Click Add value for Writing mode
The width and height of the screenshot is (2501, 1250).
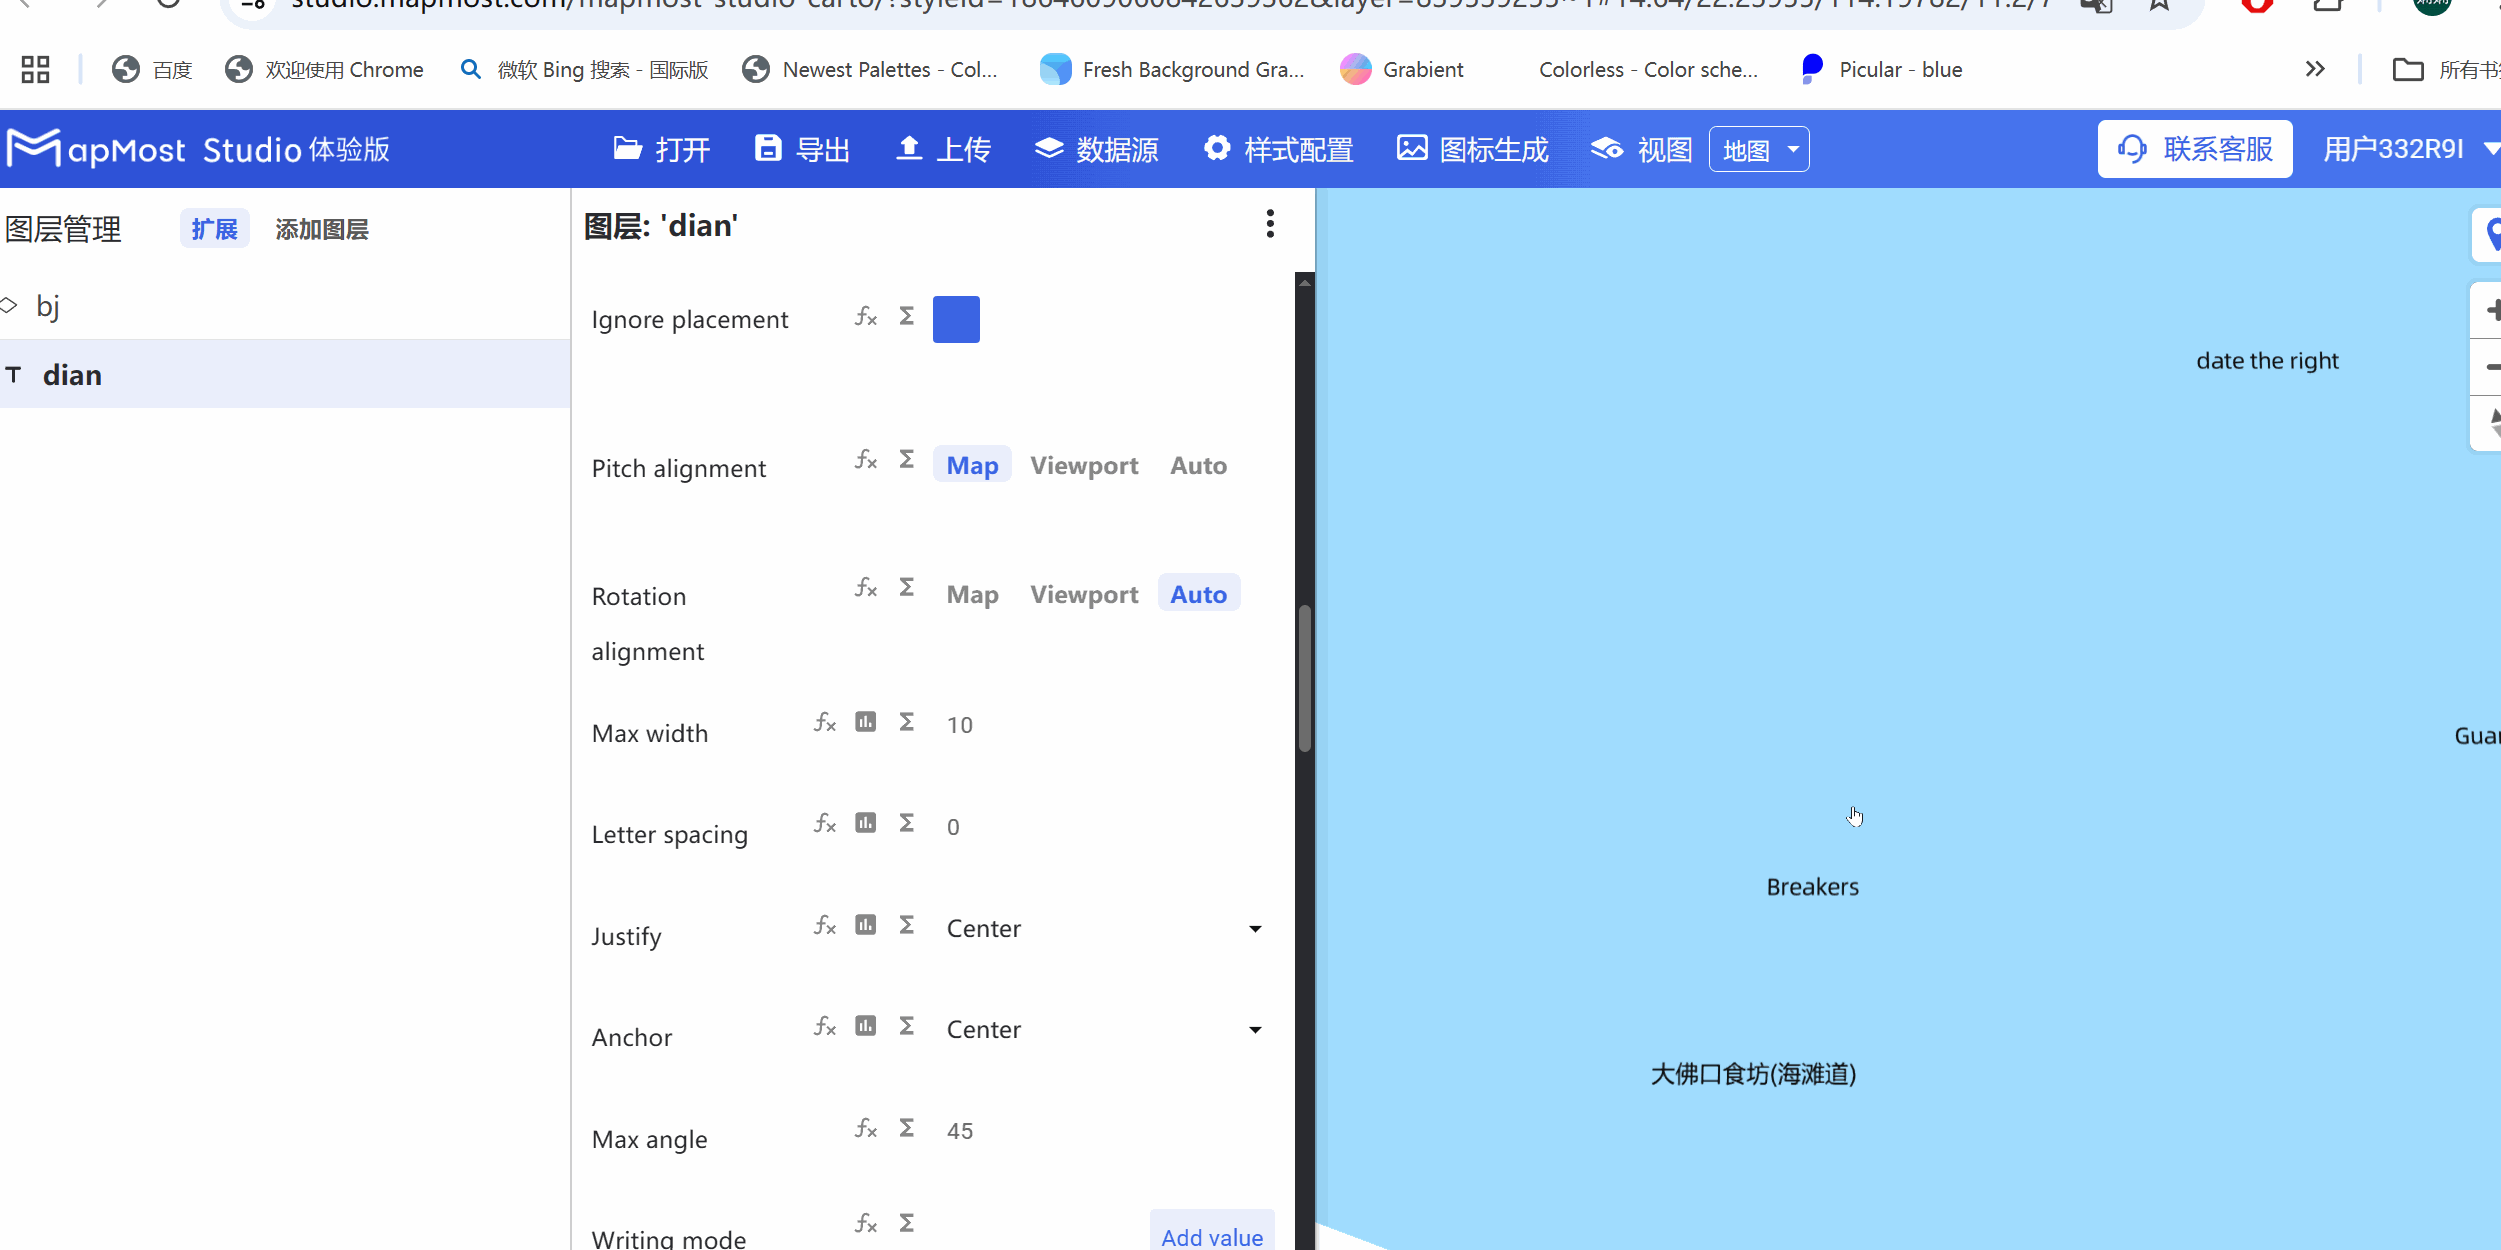tap(1211, 1236)
